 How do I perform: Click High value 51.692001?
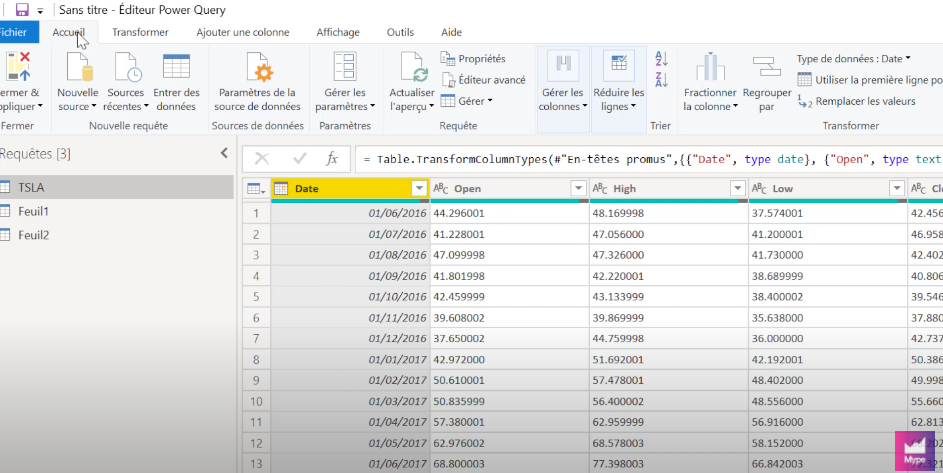(669, 359)
